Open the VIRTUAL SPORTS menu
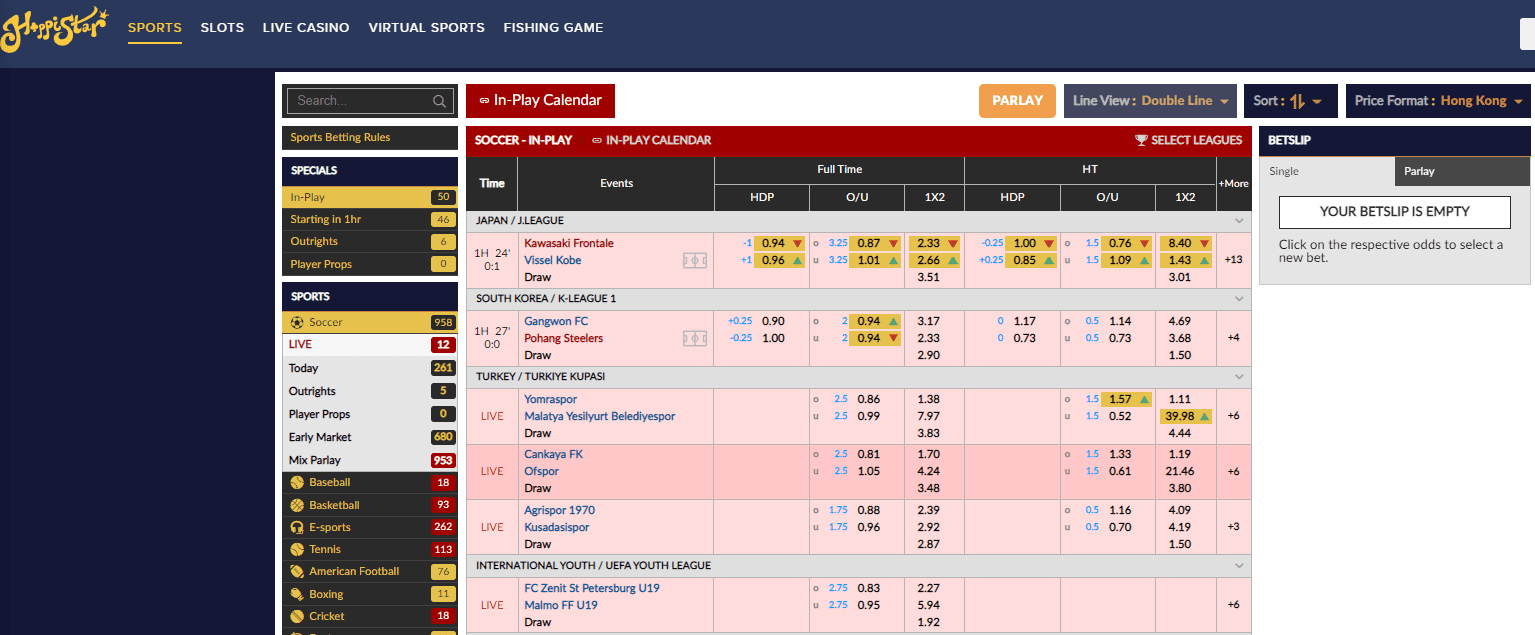This screenshot has width=1535, height=635. (x=426, y=28)
